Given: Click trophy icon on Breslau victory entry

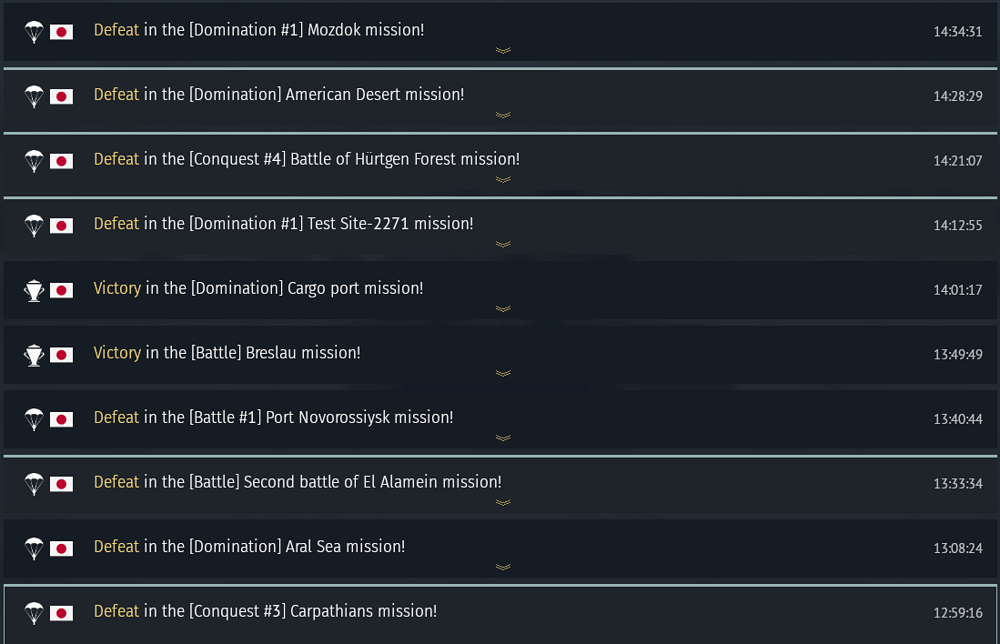Looking at the screenshot, I should [34, 354].
